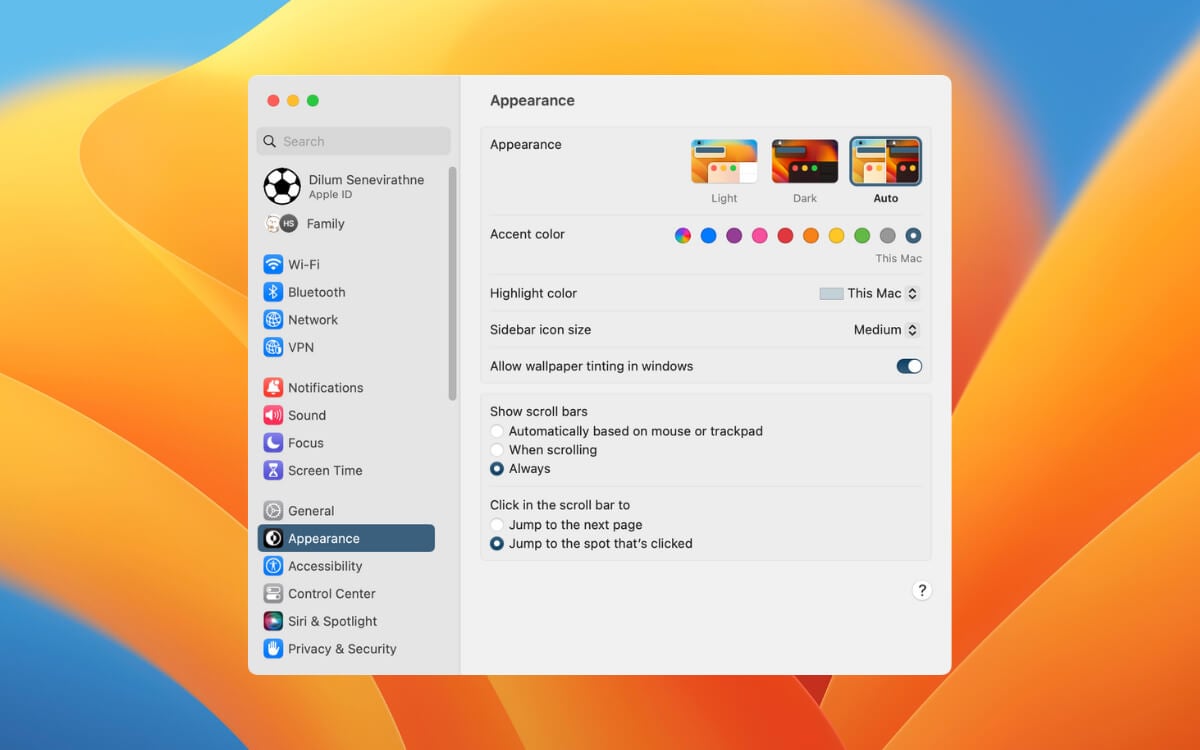Click the 'Siri & Spotlight' sidebar label
The image size is (1200, 750).
(333, 621)
